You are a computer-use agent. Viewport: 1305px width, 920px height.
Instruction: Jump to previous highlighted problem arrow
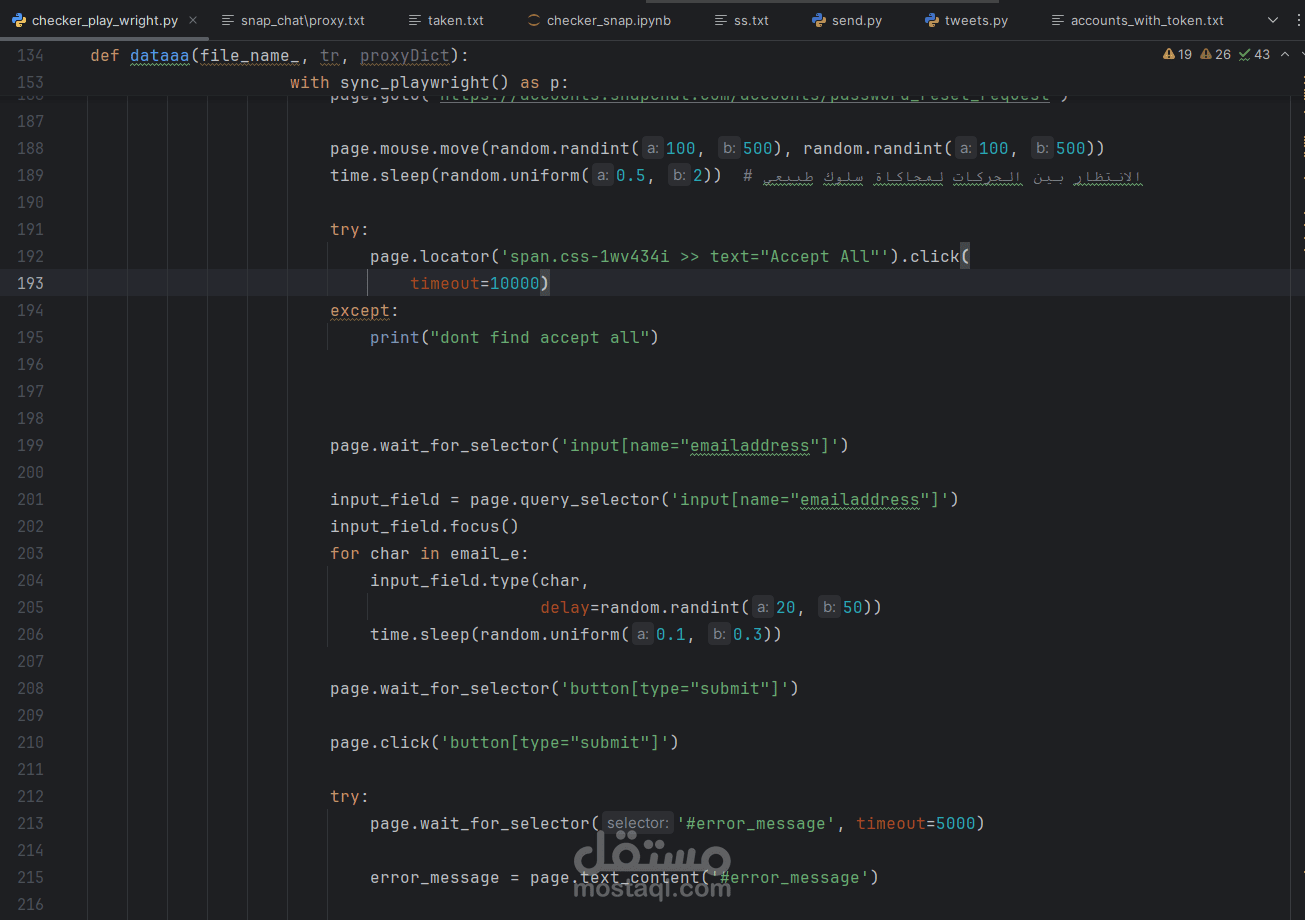click(1283, 55)
